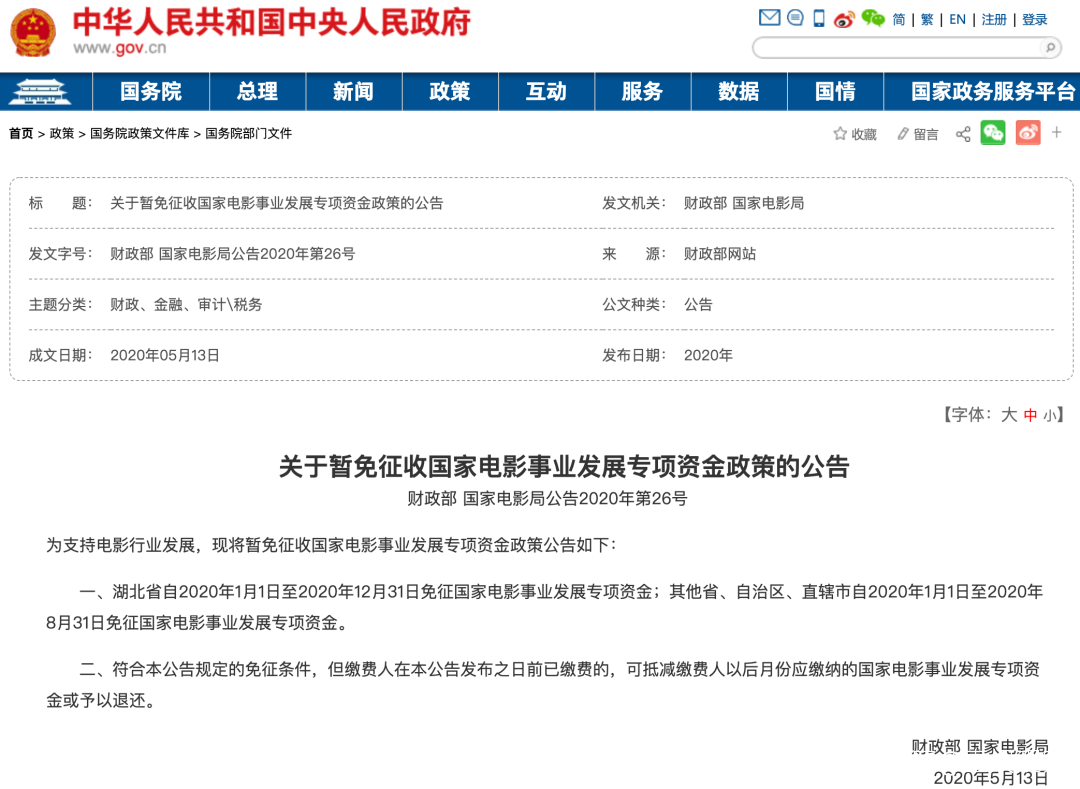Click the 登录 login link
This screenshot has width=1080, height=789.
1035,20
